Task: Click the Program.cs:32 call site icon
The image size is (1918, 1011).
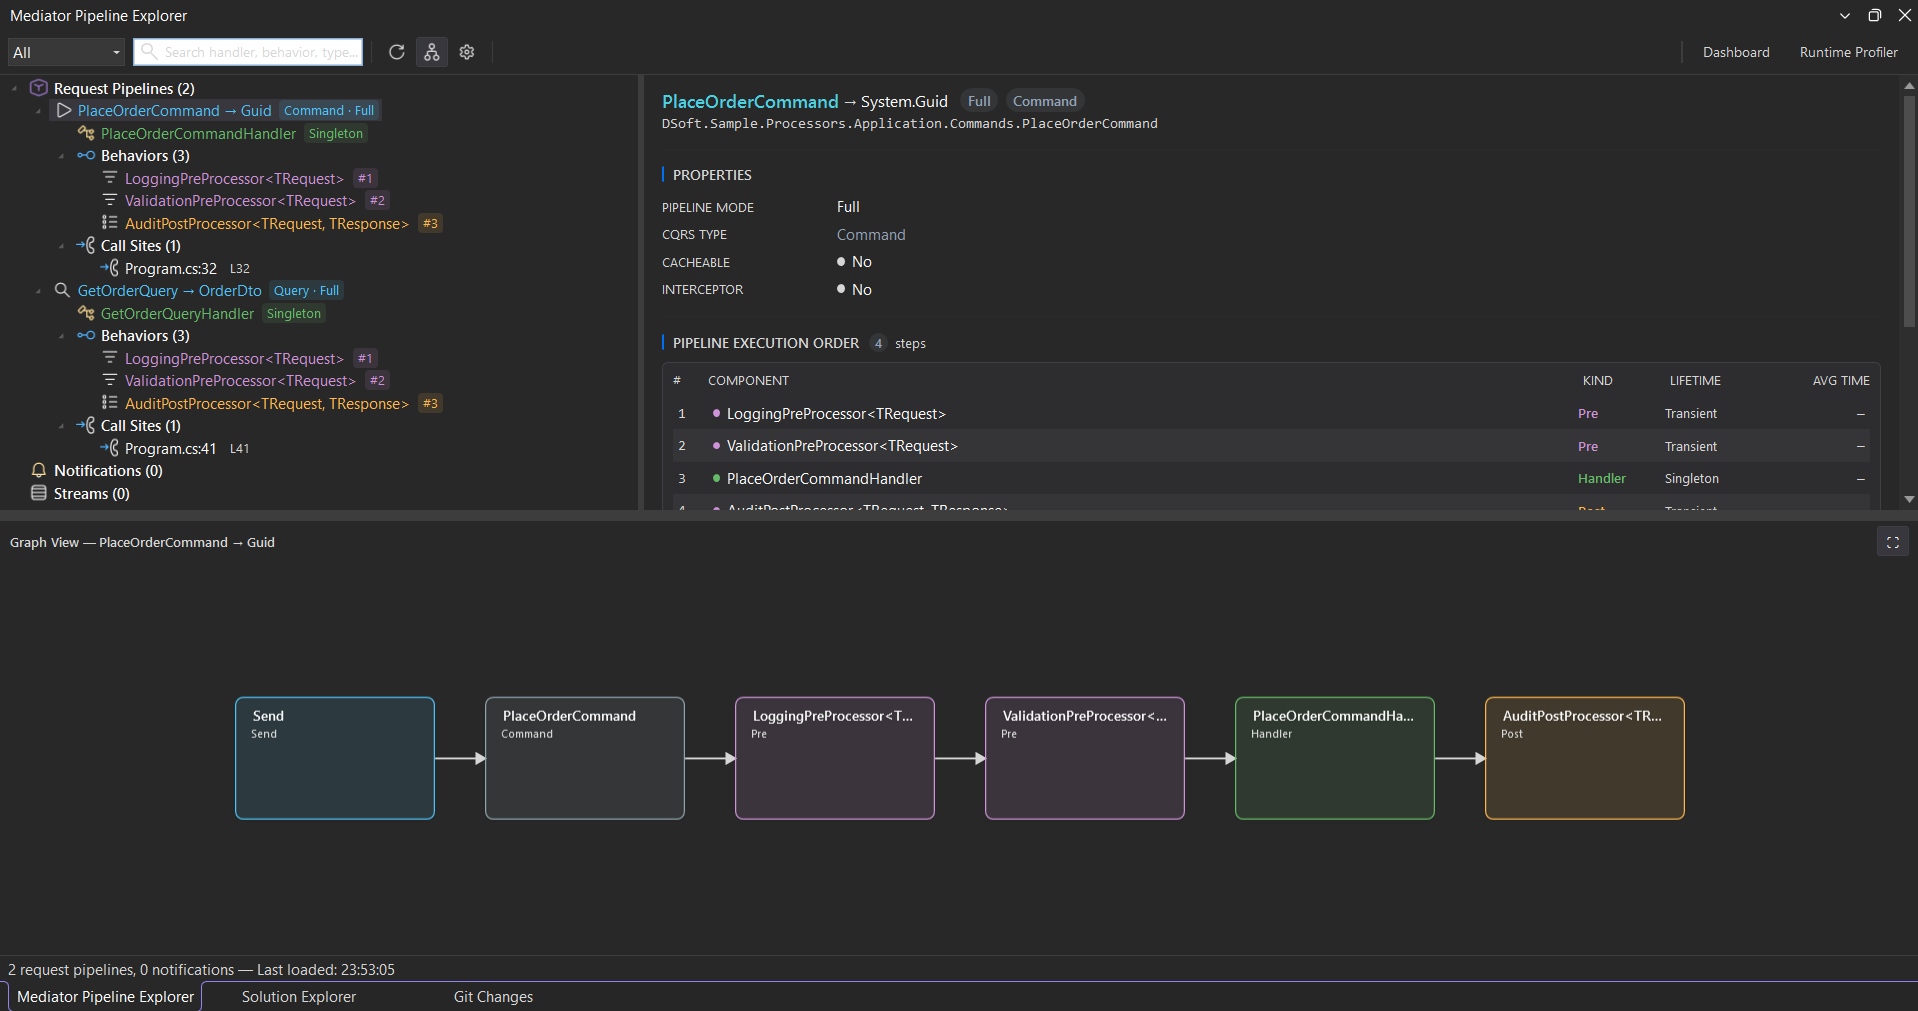Action: [110, 268]
